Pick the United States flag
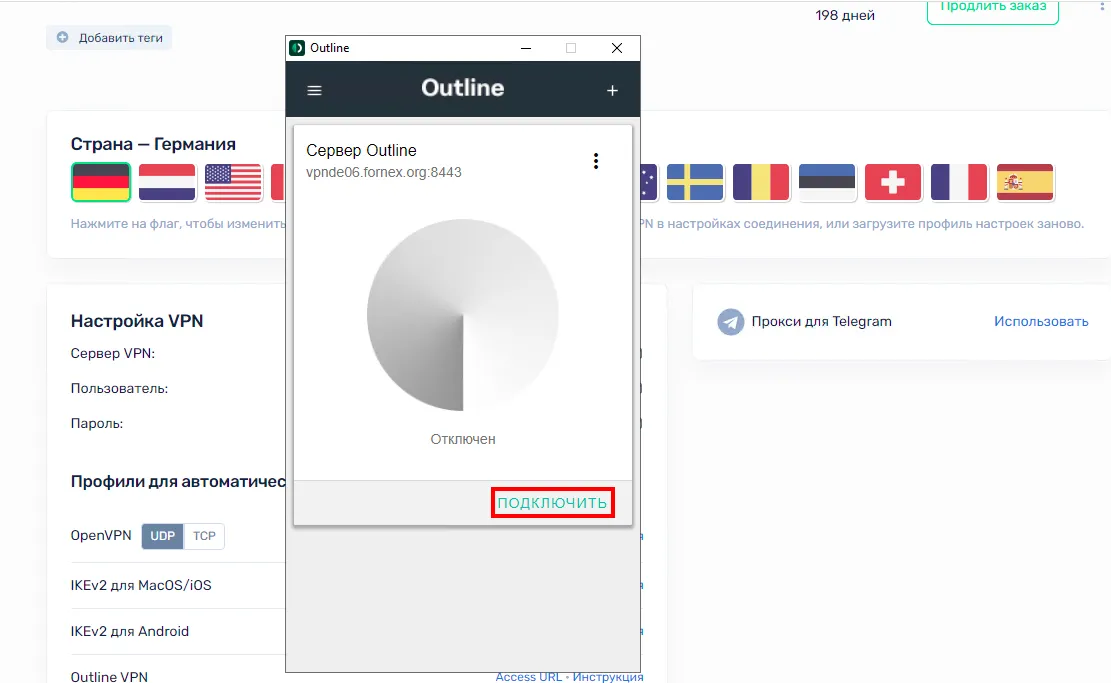The height and width of the screenshot is (683, 1111). [x=233, y=182]
